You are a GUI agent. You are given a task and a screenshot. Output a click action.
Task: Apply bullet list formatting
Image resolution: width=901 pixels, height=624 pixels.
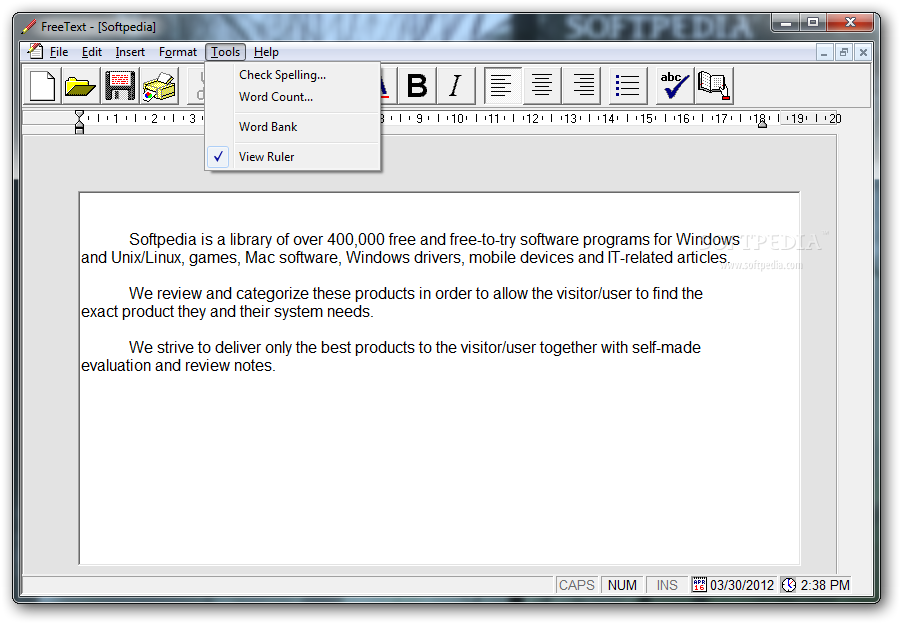tap(627, 86)
